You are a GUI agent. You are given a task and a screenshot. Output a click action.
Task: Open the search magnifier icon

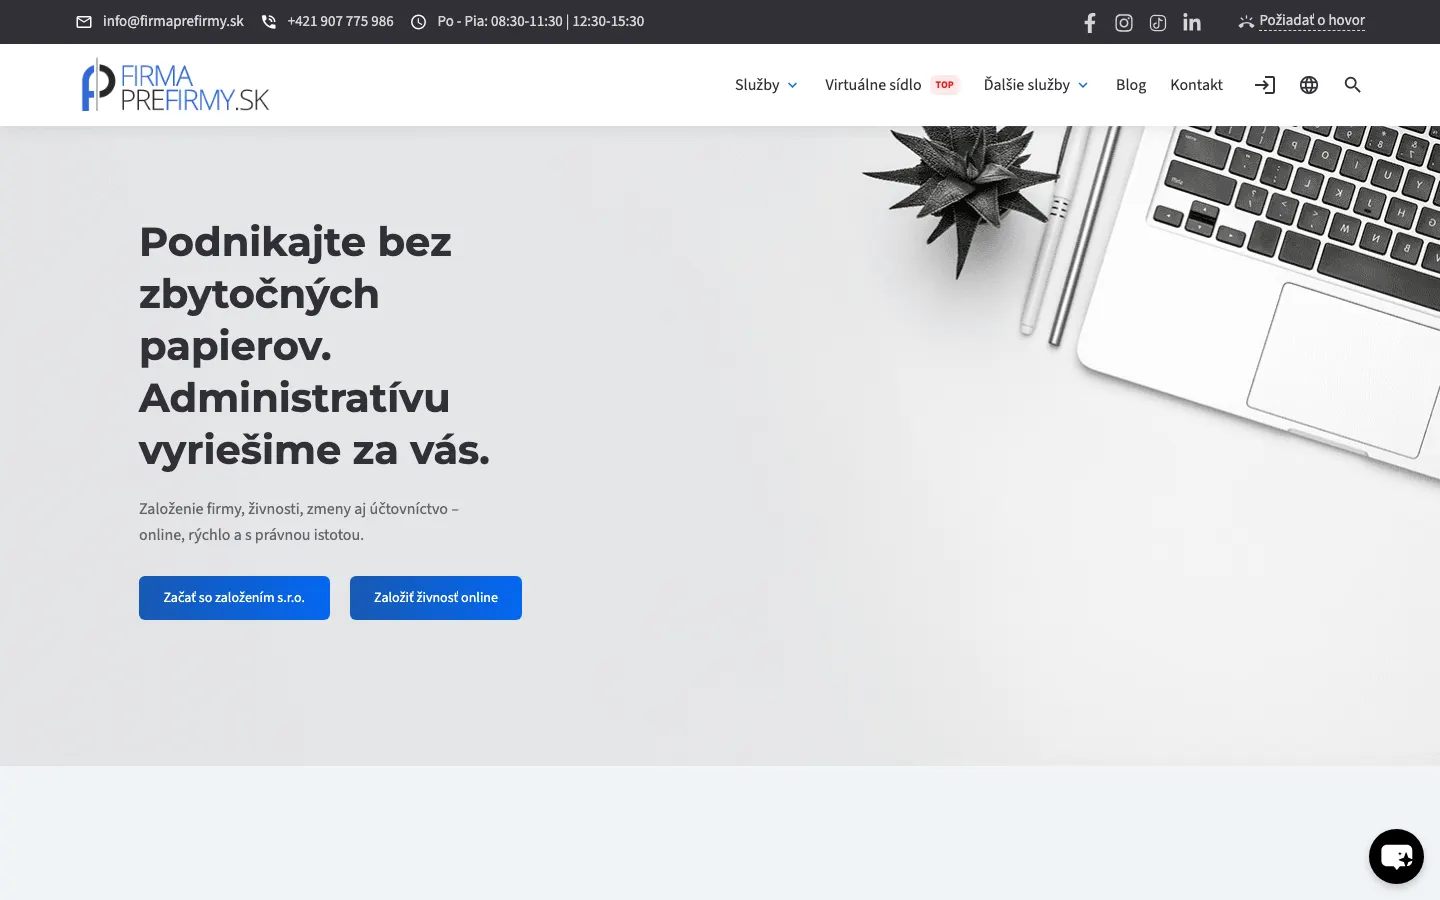1353,85
